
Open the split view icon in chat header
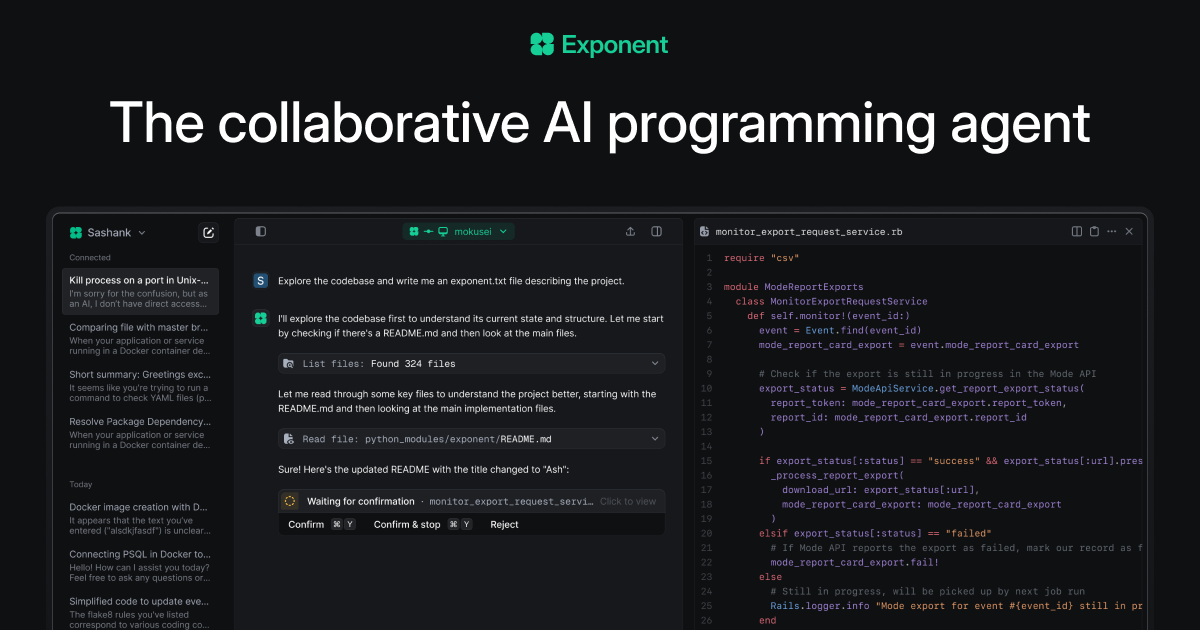[656, 231]
